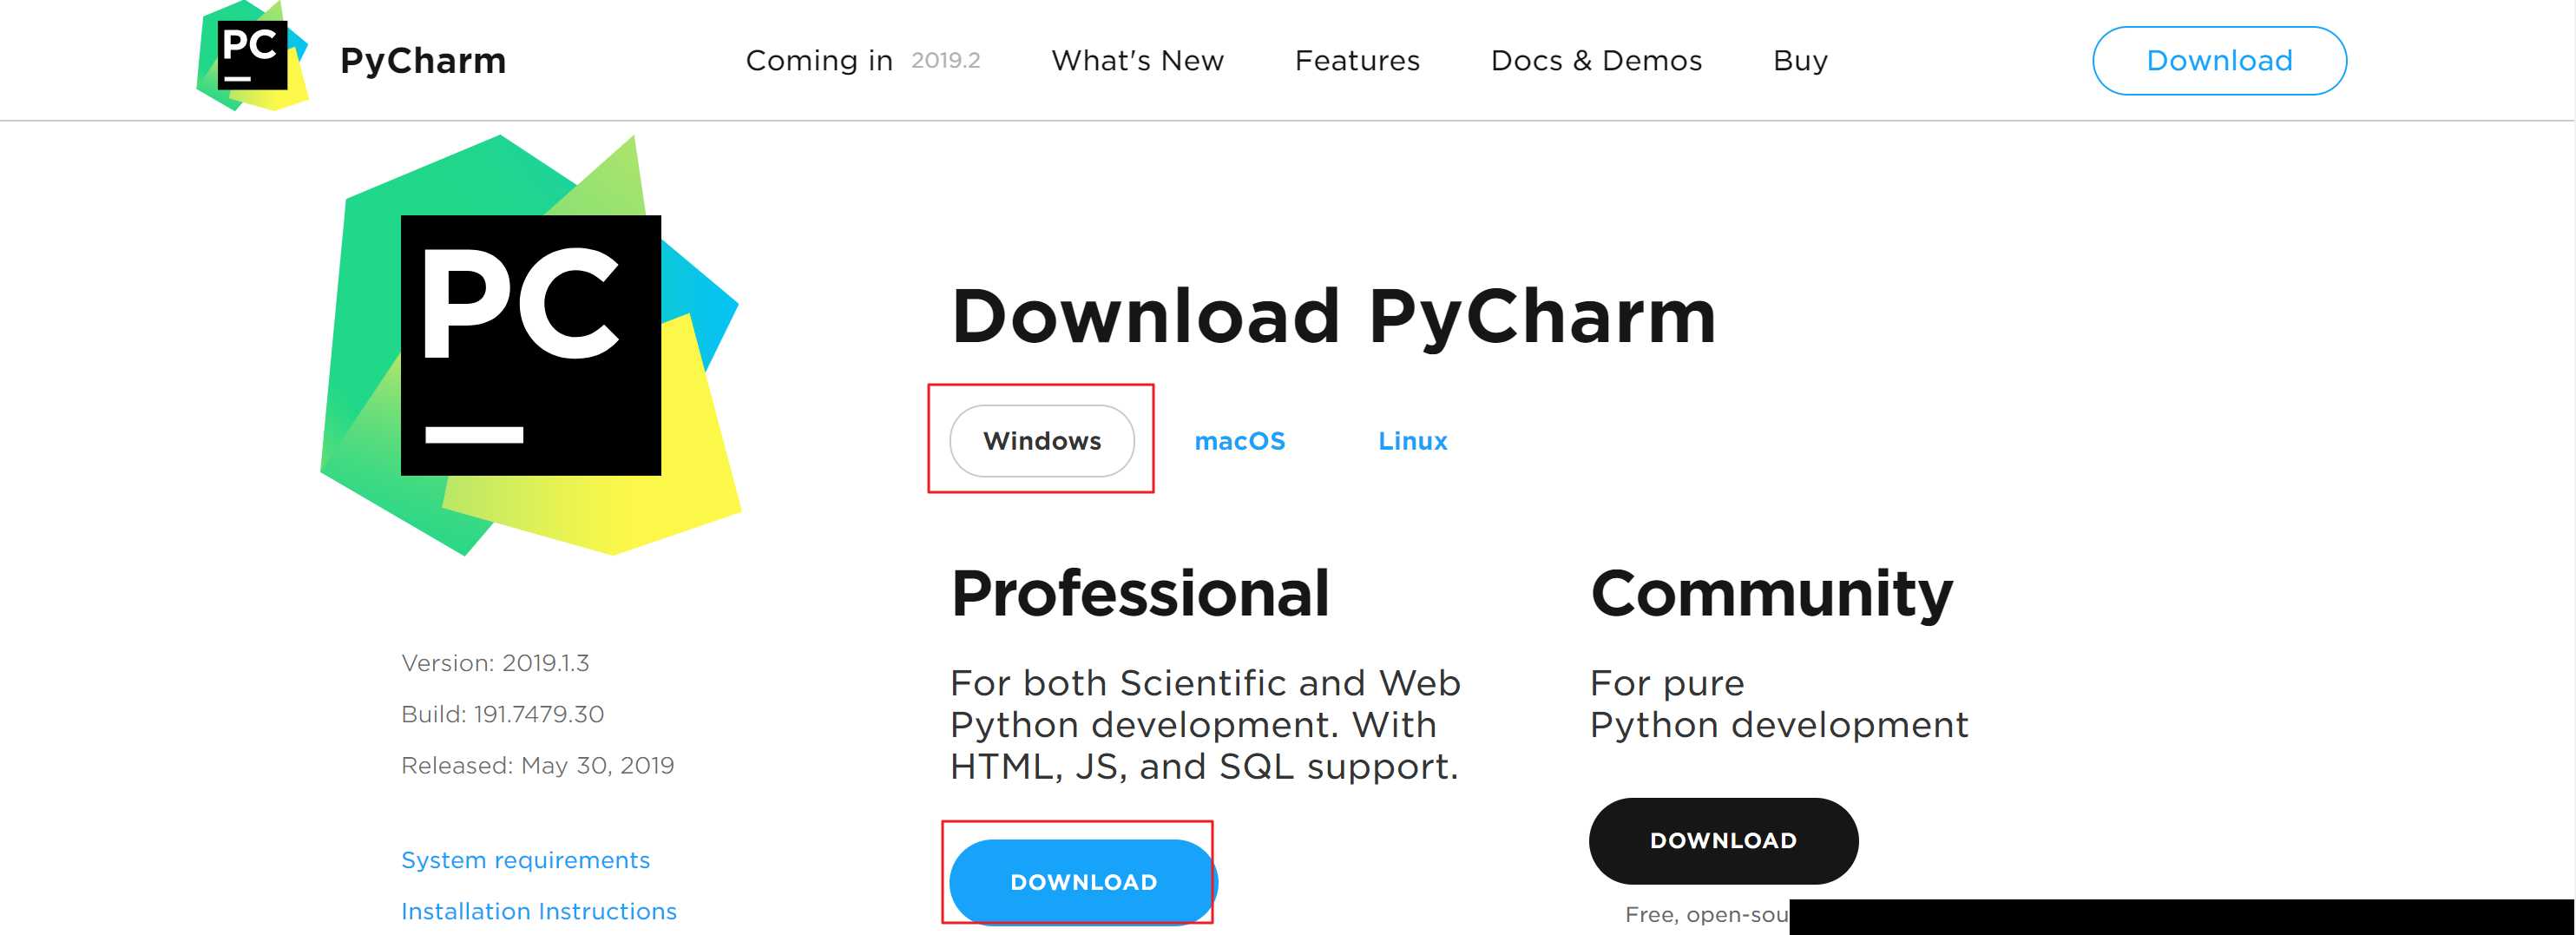This screenshot has width=2576, height=935.
Task: Click the large PyCharm logo image
Action: (x=531, y=345)
